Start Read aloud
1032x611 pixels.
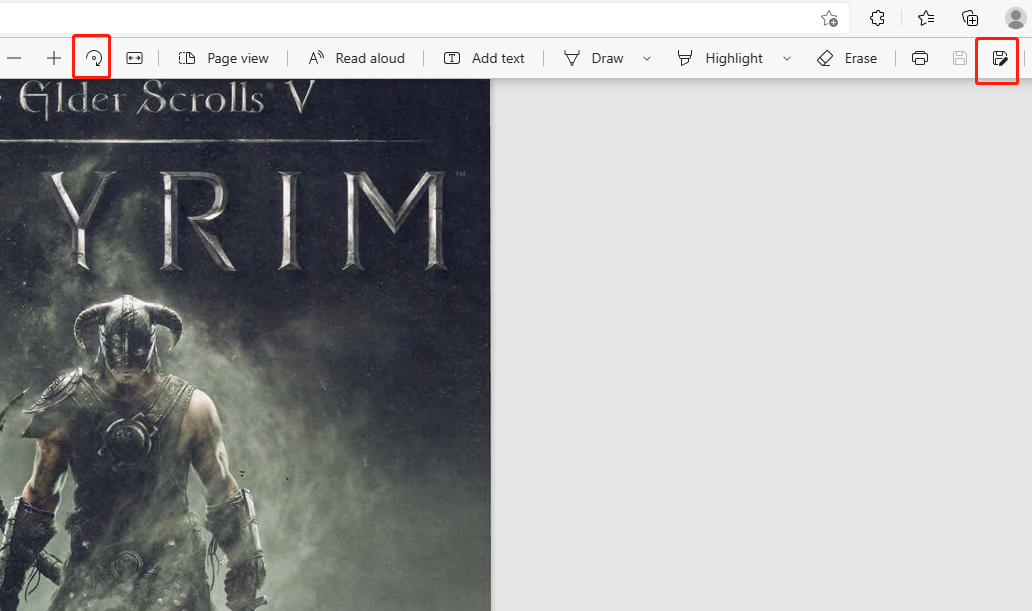356,58
